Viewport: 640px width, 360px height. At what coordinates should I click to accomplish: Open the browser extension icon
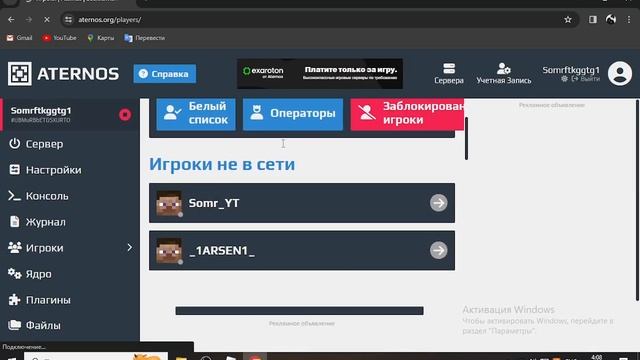[x=611, y=19]
